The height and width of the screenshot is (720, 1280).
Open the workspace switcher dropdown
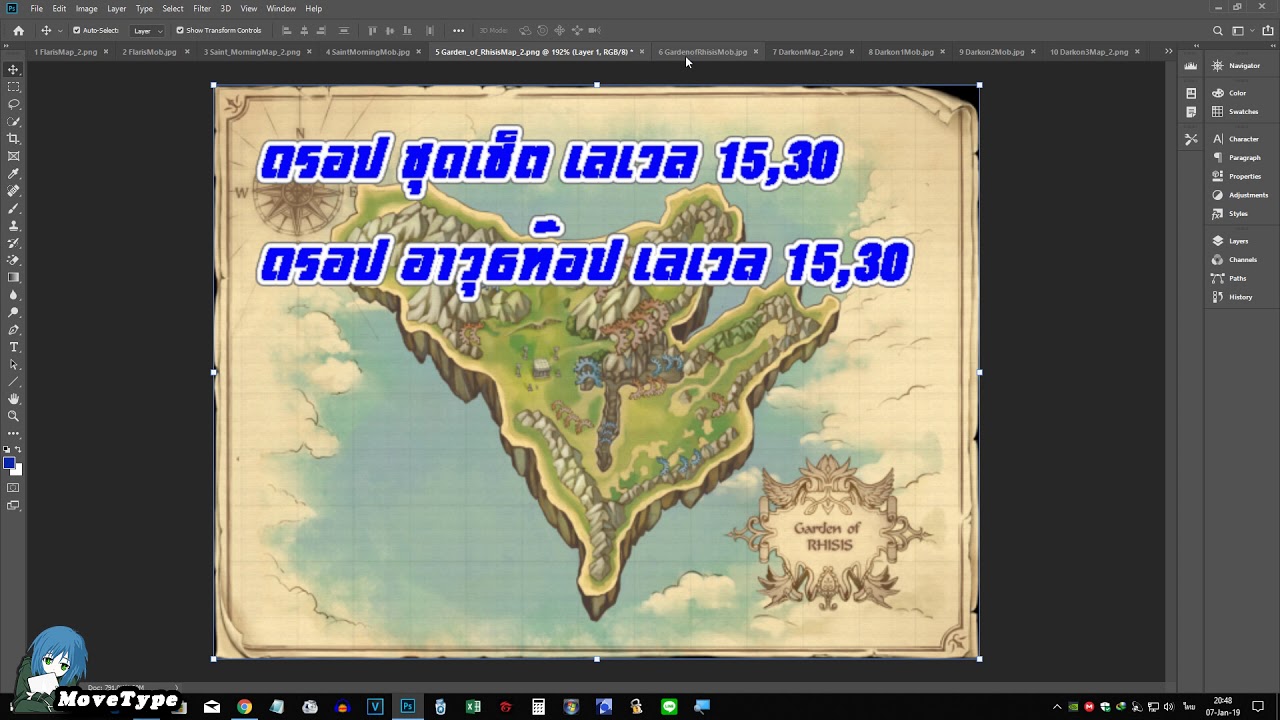coord(1242,31)
